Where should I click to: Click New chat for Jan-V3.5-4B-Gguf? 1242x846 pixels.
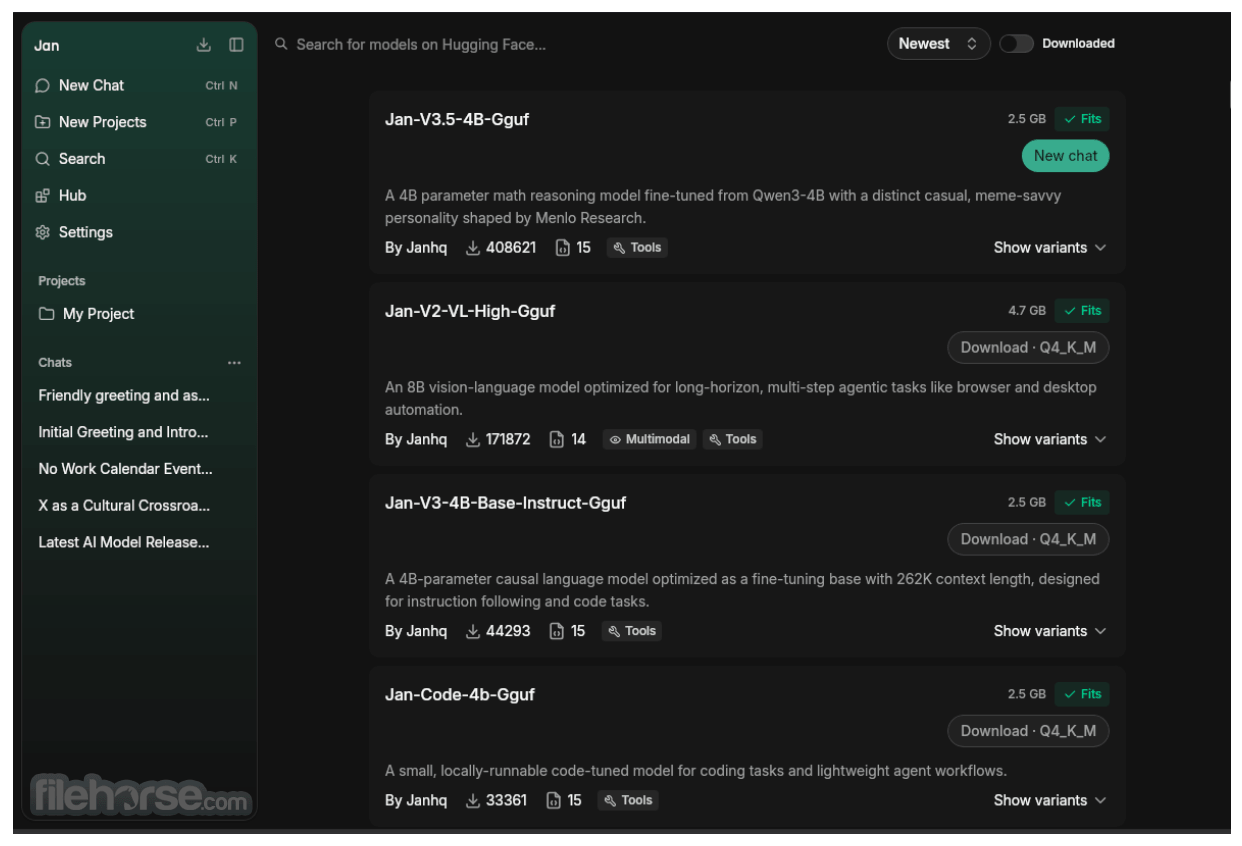[1065, 156]
